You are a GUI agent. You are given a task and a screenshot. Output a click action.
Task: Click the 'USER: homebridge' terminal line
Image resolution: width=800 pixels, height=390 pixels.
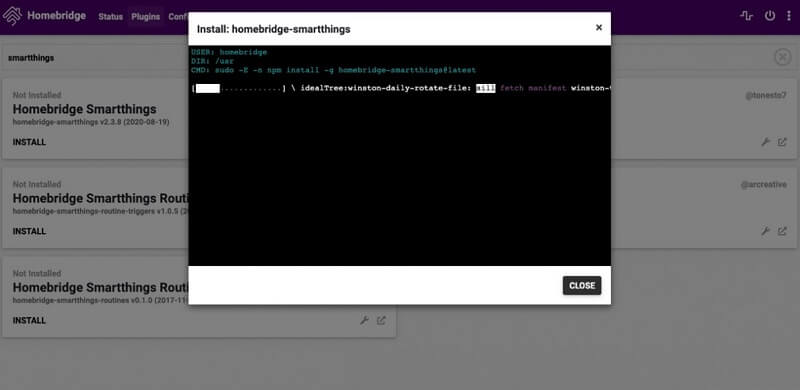click(x=229, y=52)
